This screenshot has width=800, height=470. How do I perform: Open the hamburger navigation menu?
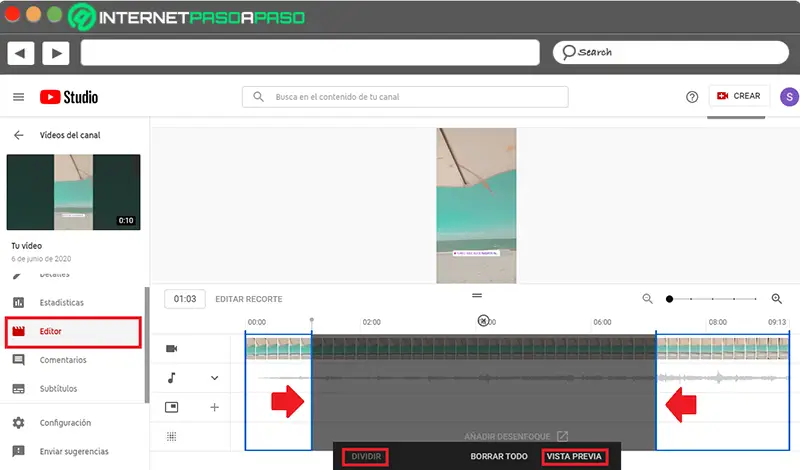point(18,97)
